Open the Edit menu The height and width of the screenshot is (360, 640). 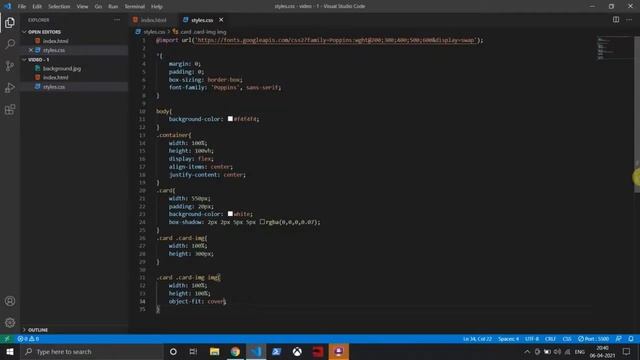click(37, 6)
